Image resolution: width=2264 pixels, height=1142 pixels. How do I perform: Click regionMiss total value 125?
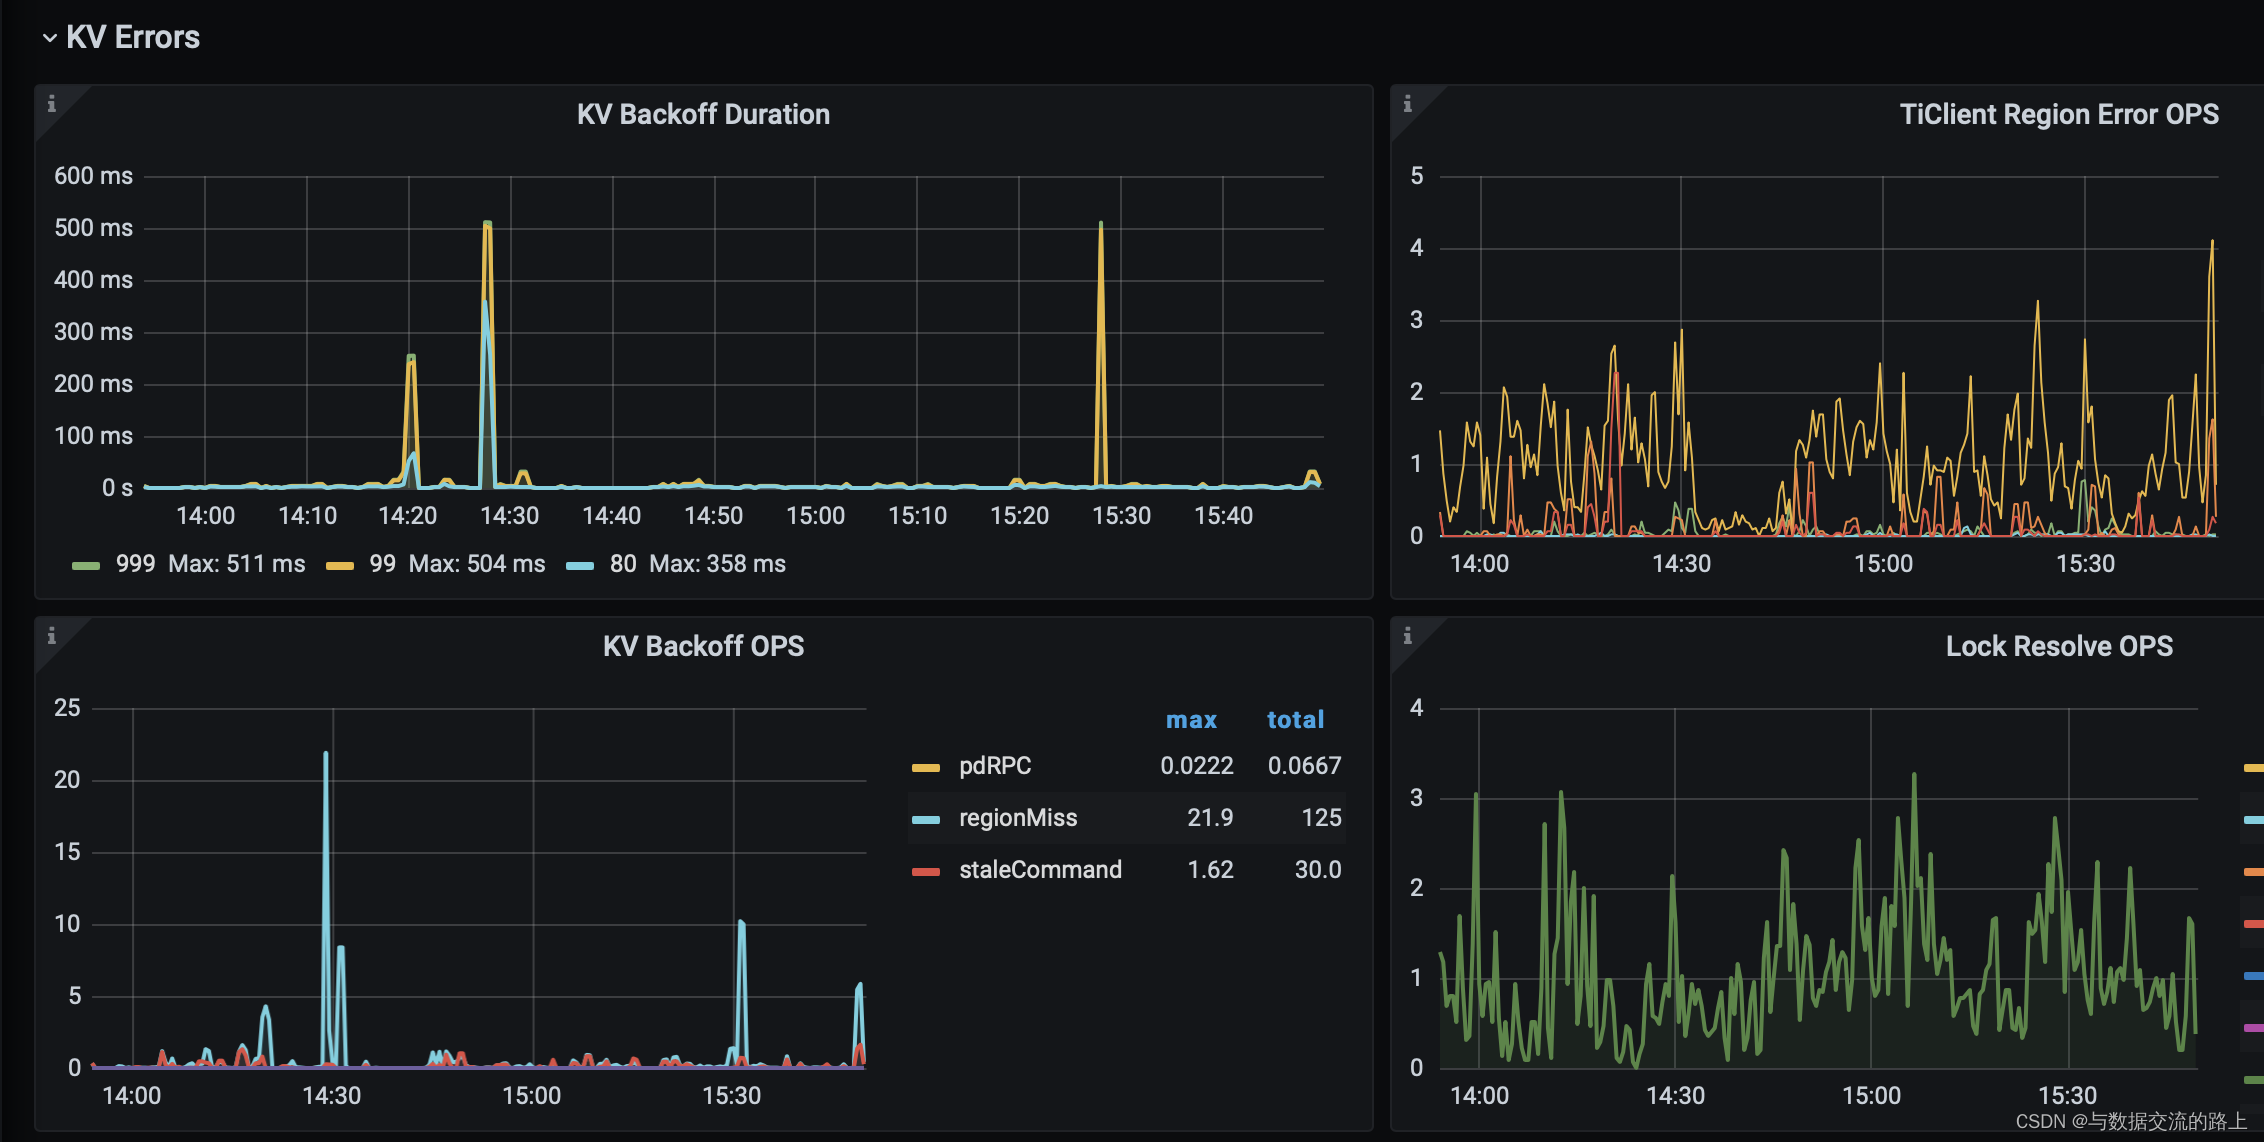pos(1321,818)
